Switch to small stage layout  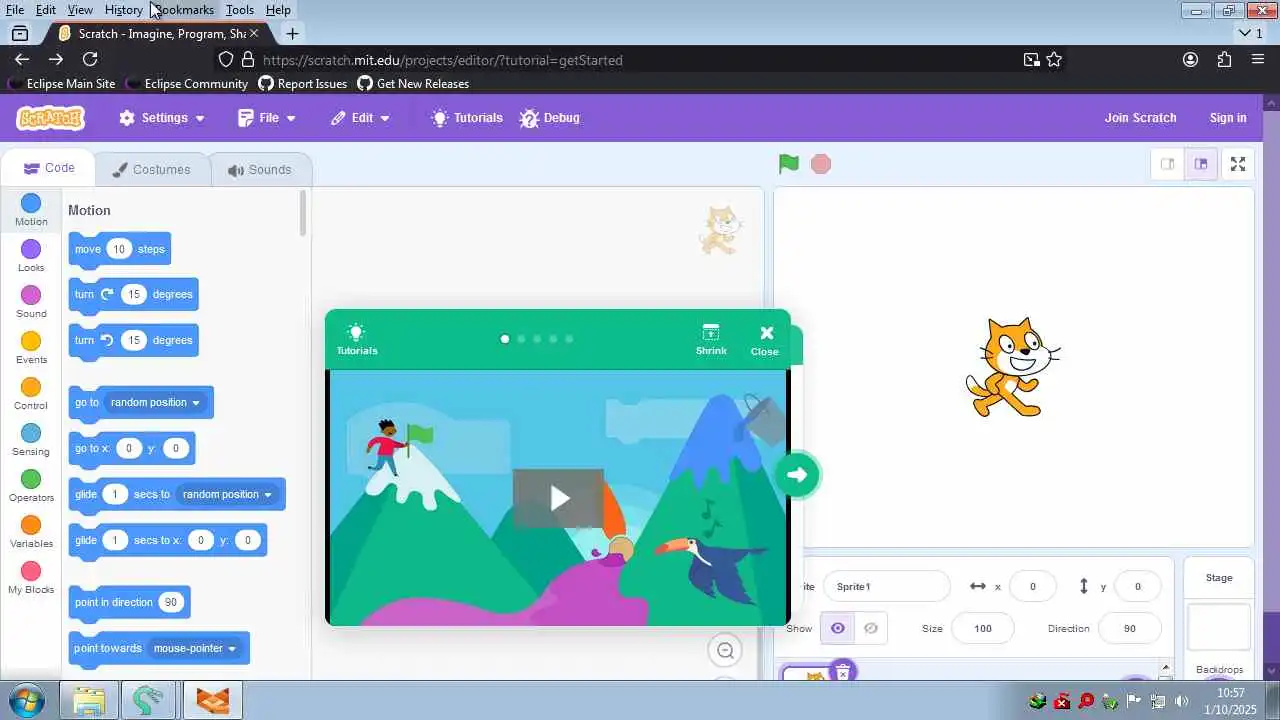tap(1167, 164)
